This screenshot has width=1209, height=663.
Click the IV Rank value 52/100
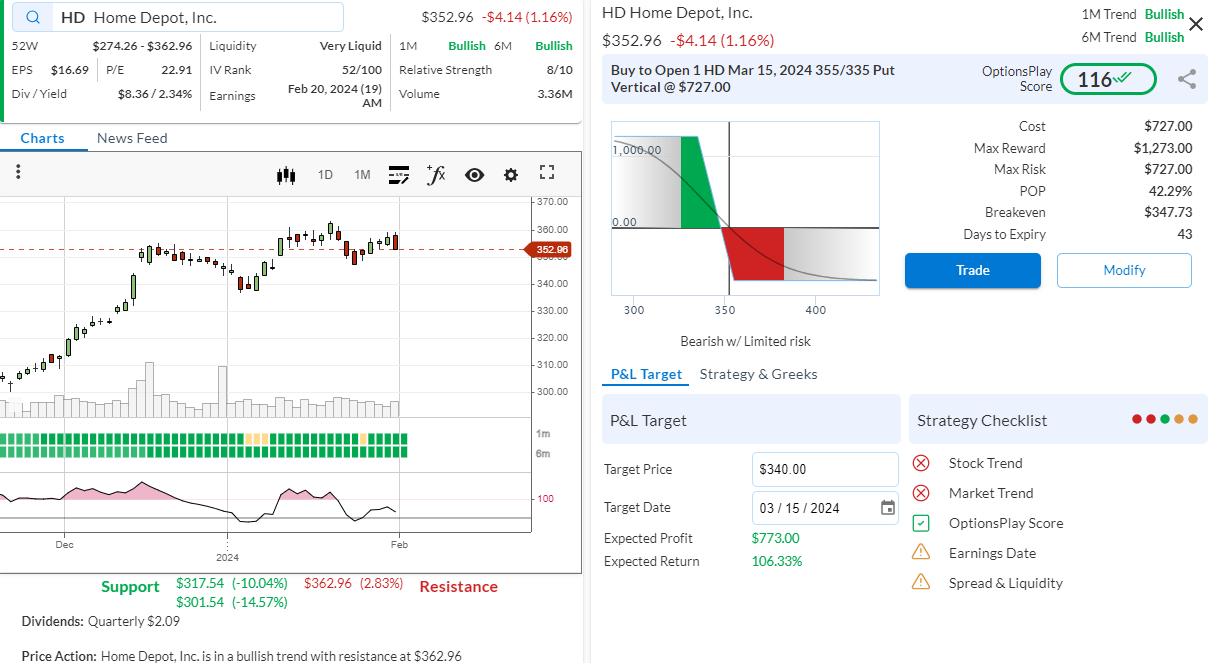[x=362, y=70]
